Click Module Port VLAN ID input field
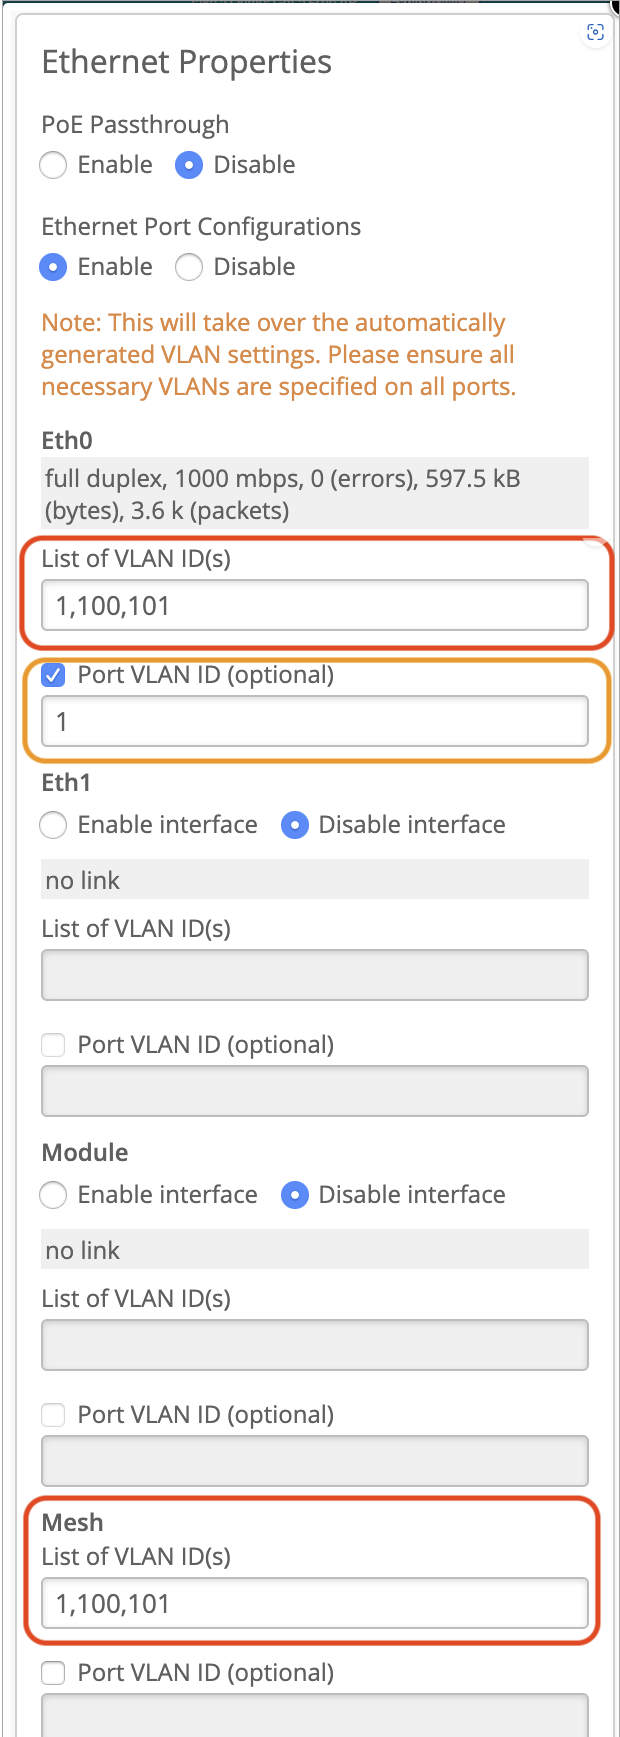This screenshot has height=1737, width=620. 314,1461
